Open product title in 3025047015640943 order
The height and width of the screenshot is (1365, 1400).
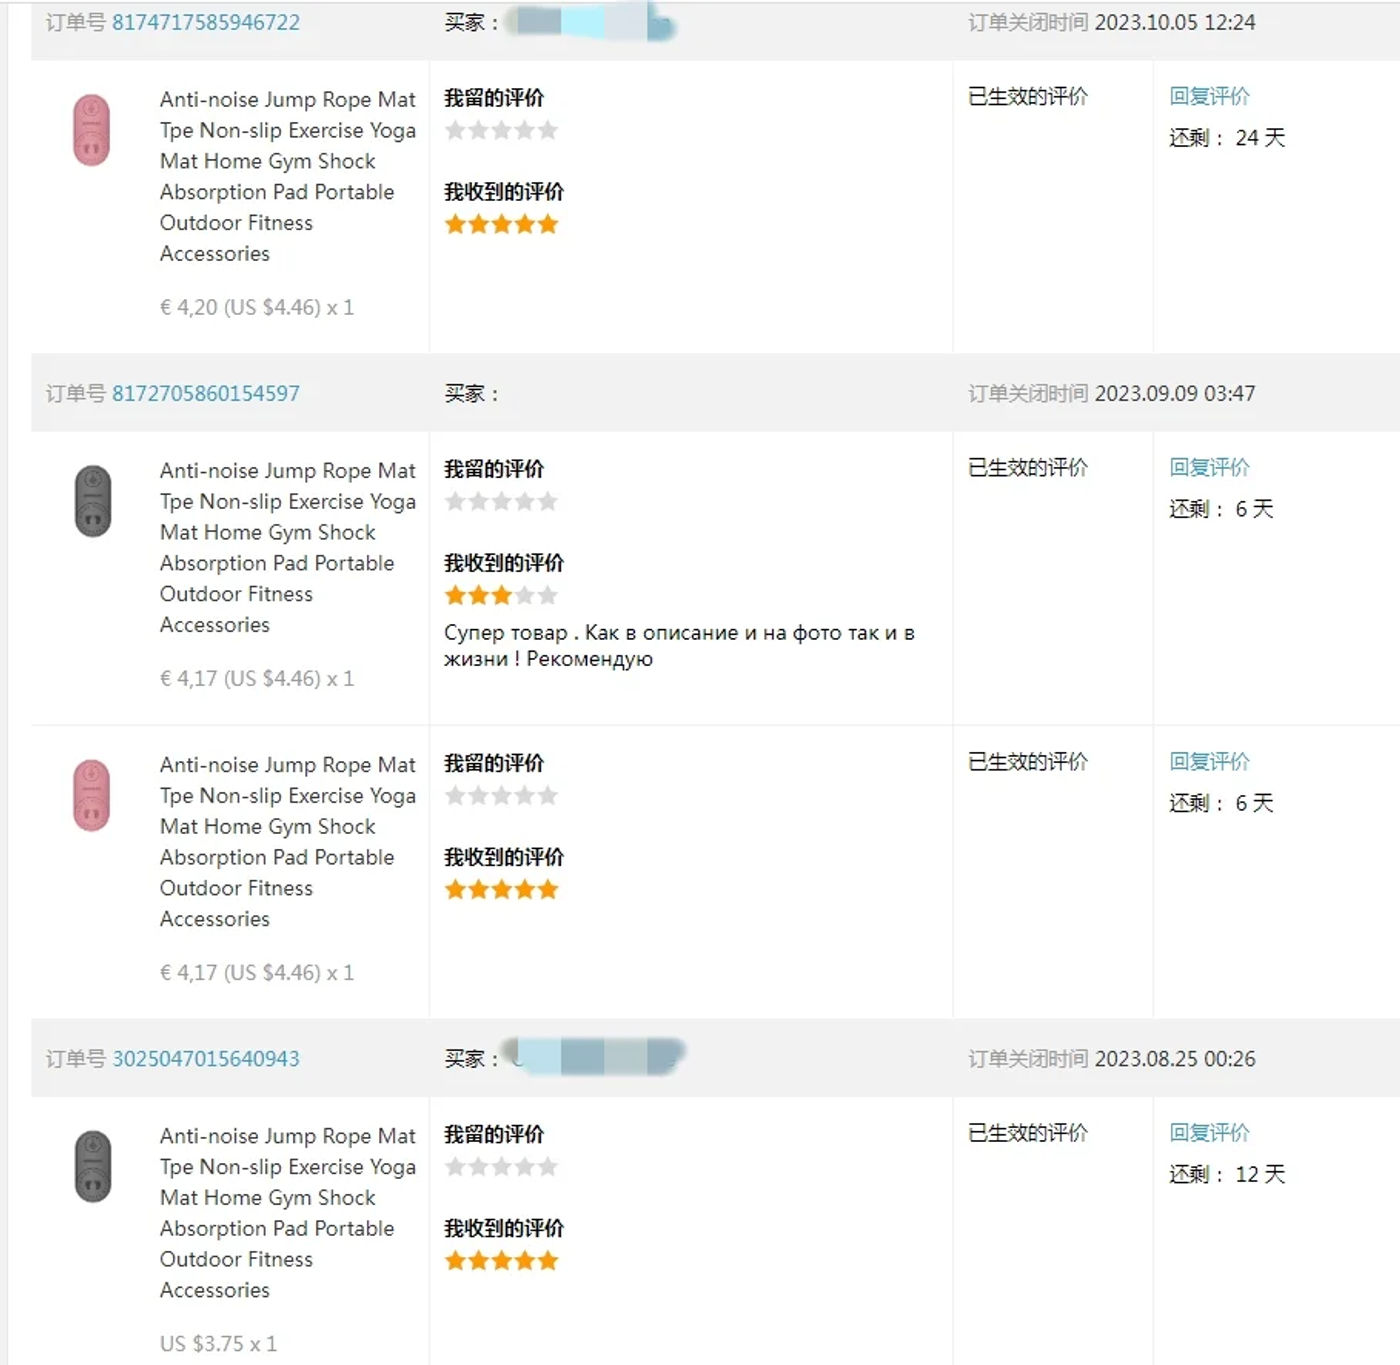(x=287, y=1212)
